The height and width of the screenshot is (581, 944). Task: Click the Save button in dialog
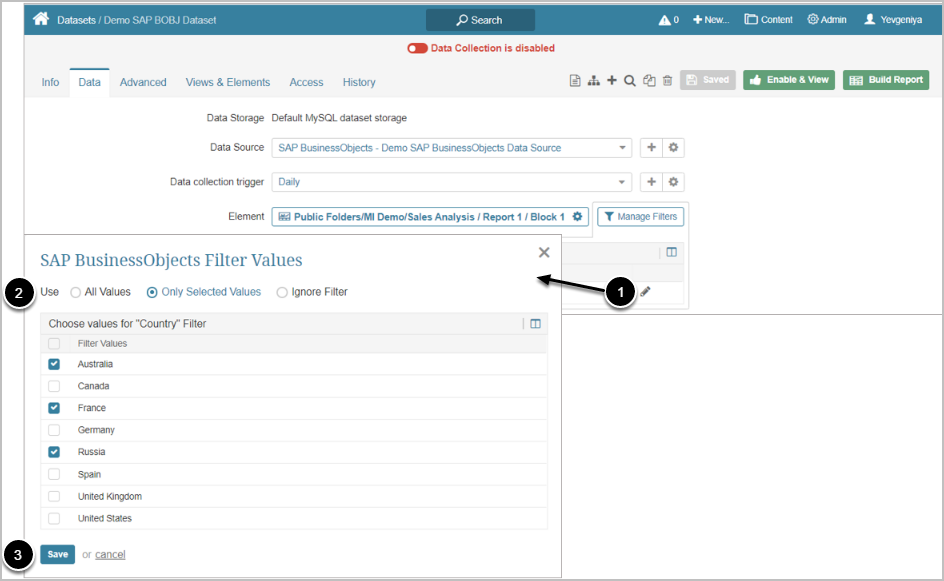point(58,555)
